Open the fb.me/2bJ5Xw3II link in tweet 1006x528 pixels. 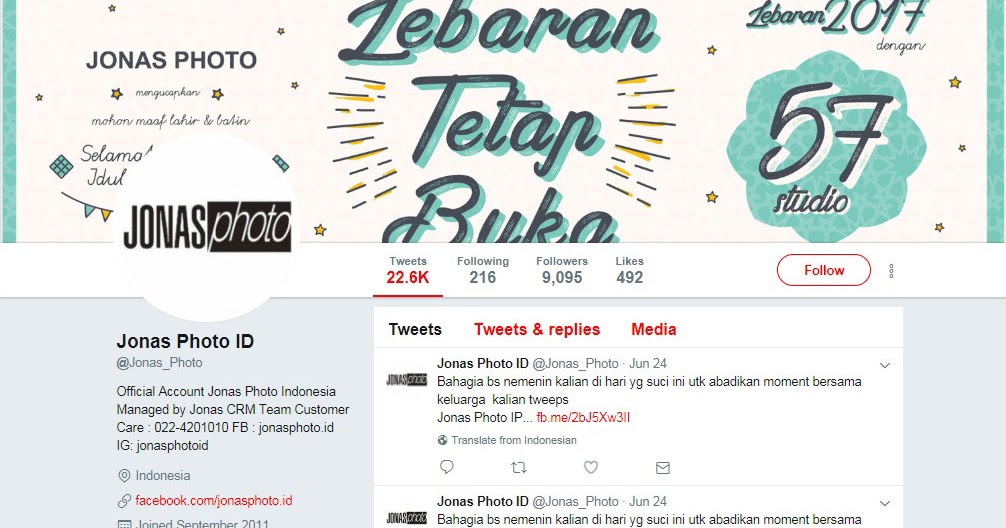[x=583, y=418]
